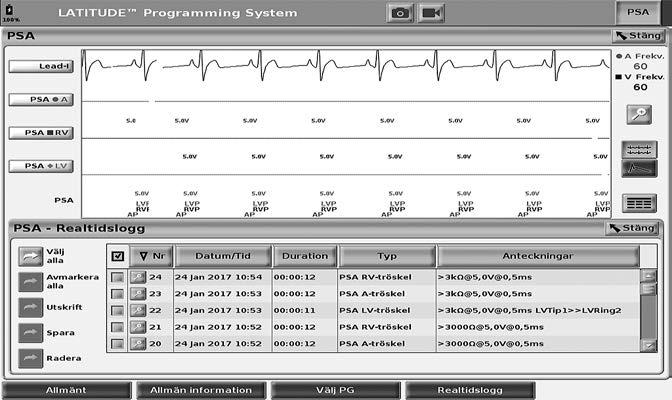Open the list view icon under waveform tools
The width and height of the screenshot is (672, 400).
pos(639,203)
